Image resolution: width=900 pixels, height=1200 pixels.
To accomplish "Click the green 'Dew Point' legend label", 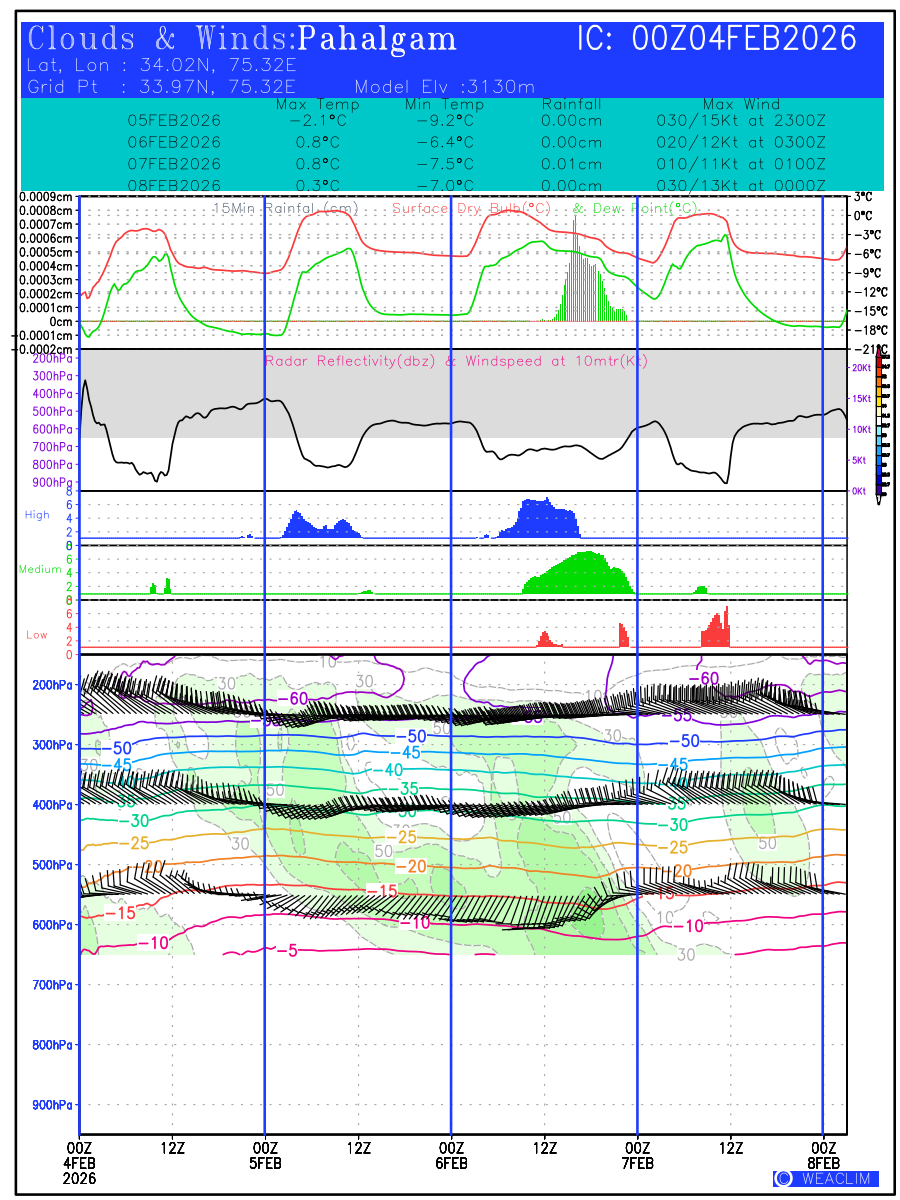I will coord(634,208).
